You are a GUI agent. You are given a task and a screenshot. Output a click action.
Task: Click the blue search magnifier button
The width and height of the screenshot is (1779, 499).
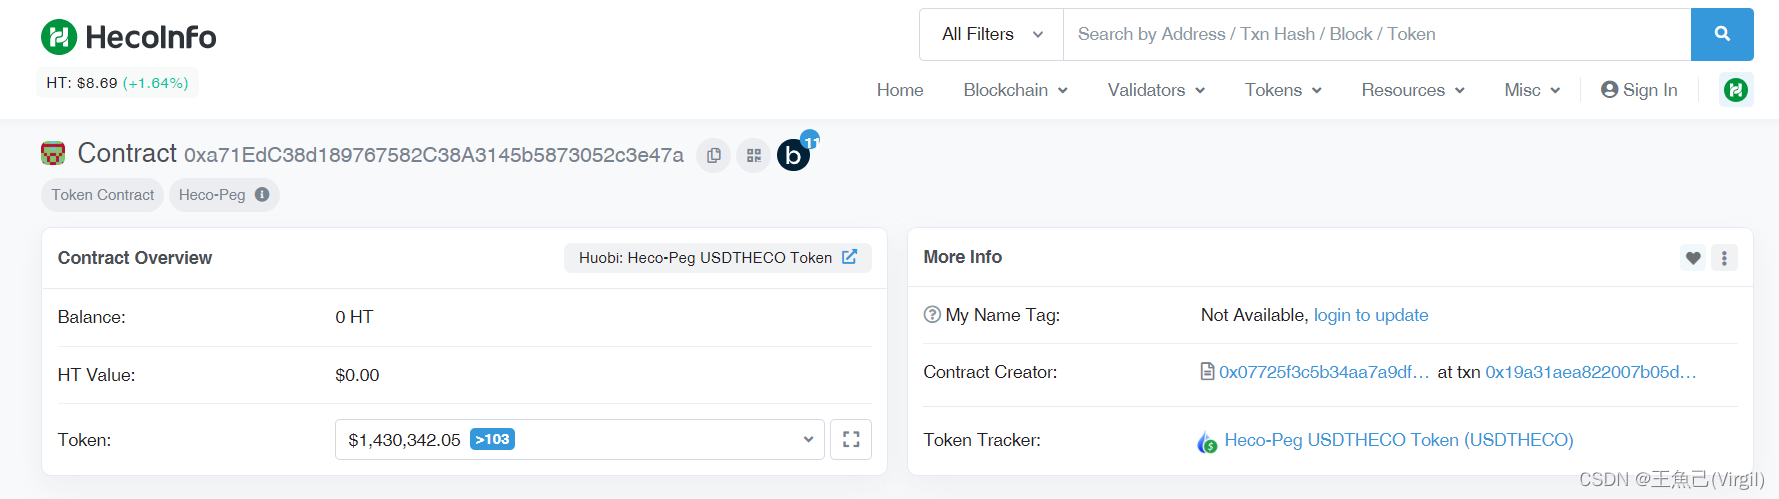coord(1722,34)
